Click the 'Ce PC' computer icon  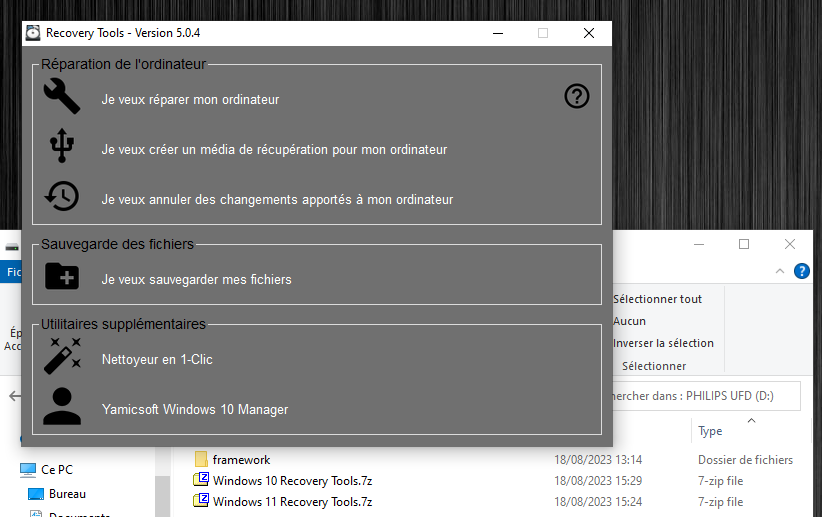click(28, 470)
